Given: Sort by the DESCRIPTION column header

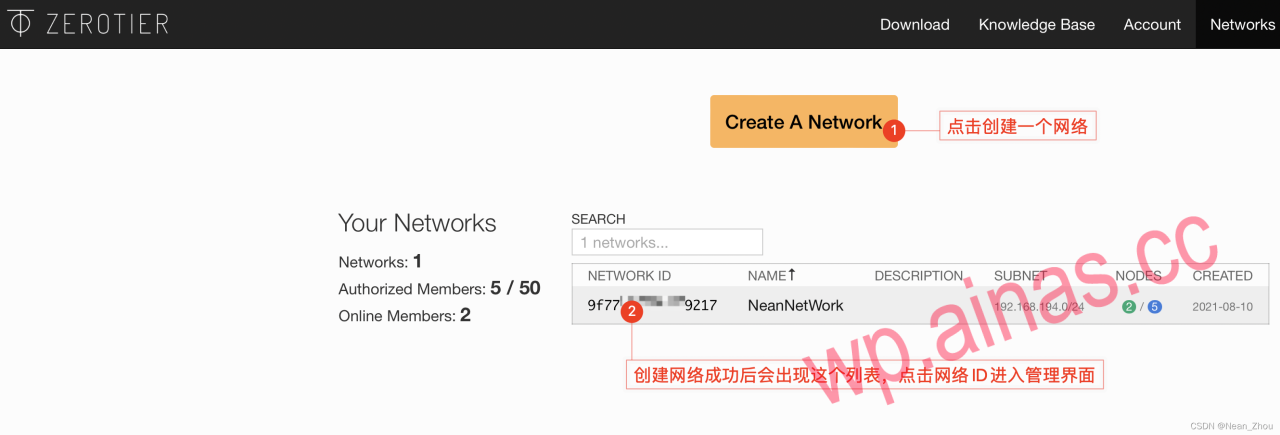Looking at the screenshot, I should point(918,276).
